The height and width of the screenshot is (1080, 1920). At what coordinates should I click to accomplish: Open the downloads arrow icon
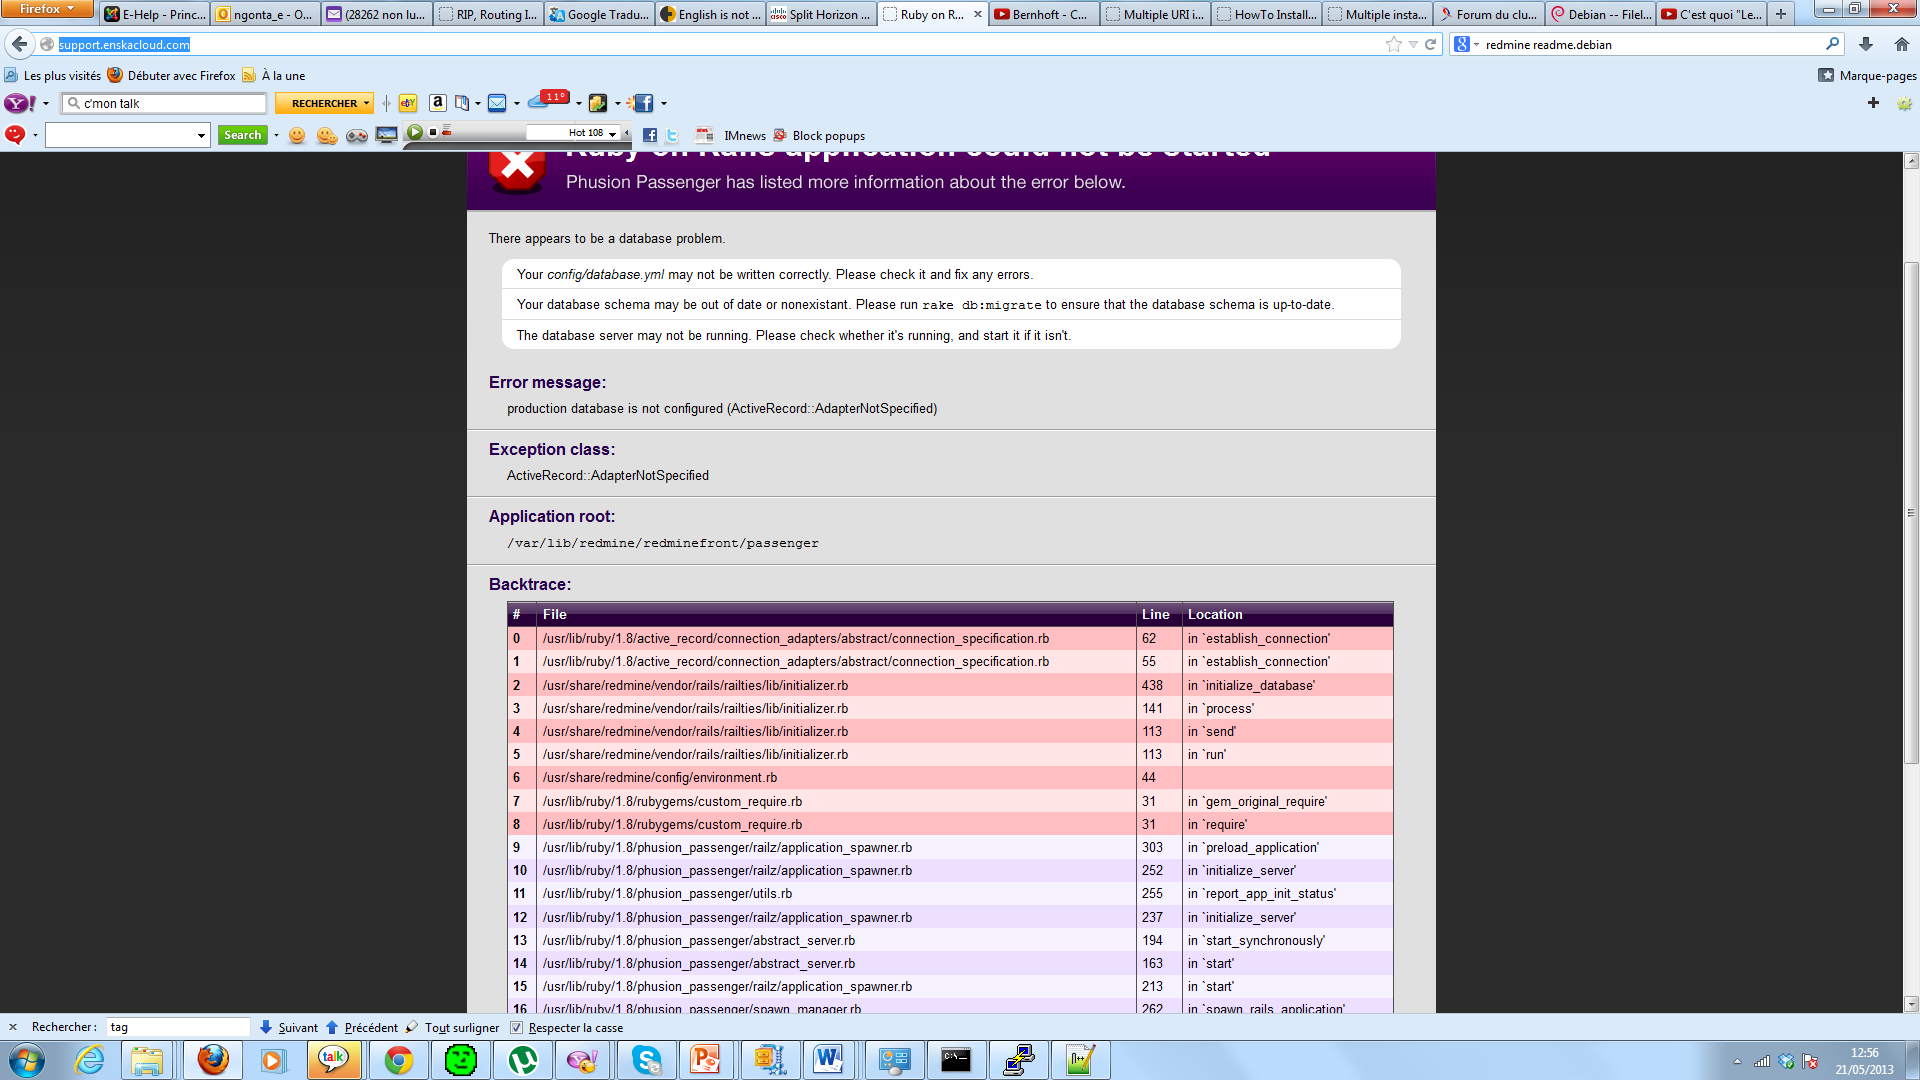coord(1866,44)
